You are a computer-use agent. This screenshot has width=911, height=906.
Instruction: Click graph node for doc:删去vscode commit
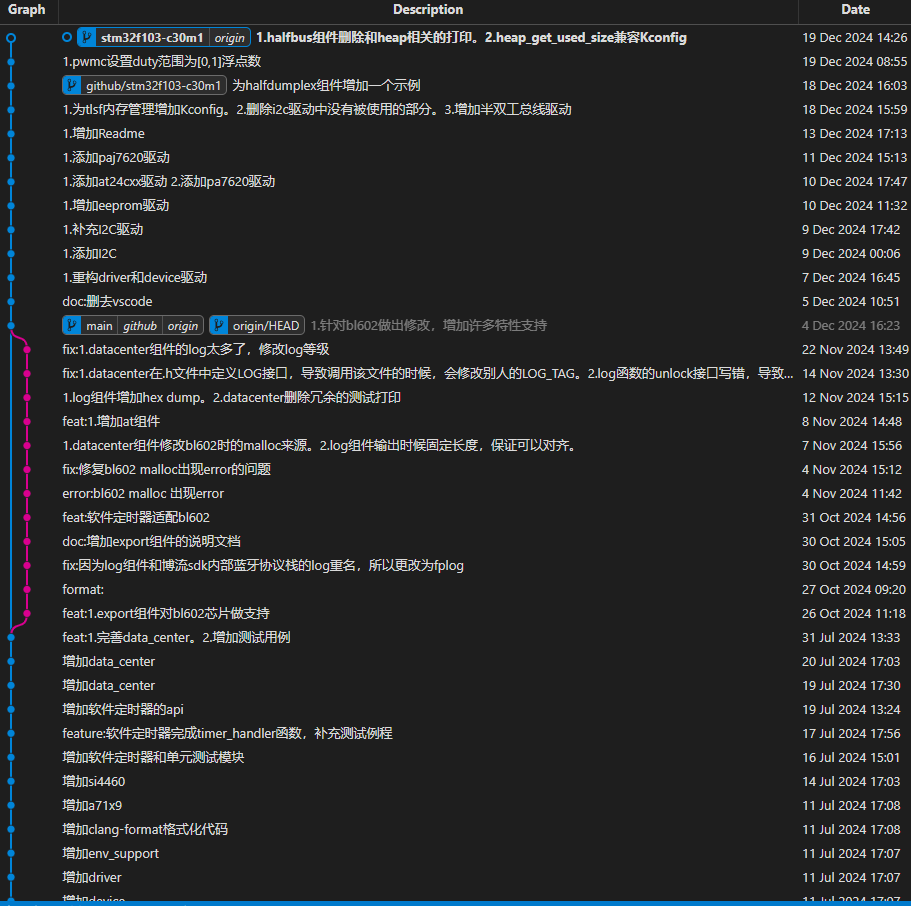pos(11,302)
